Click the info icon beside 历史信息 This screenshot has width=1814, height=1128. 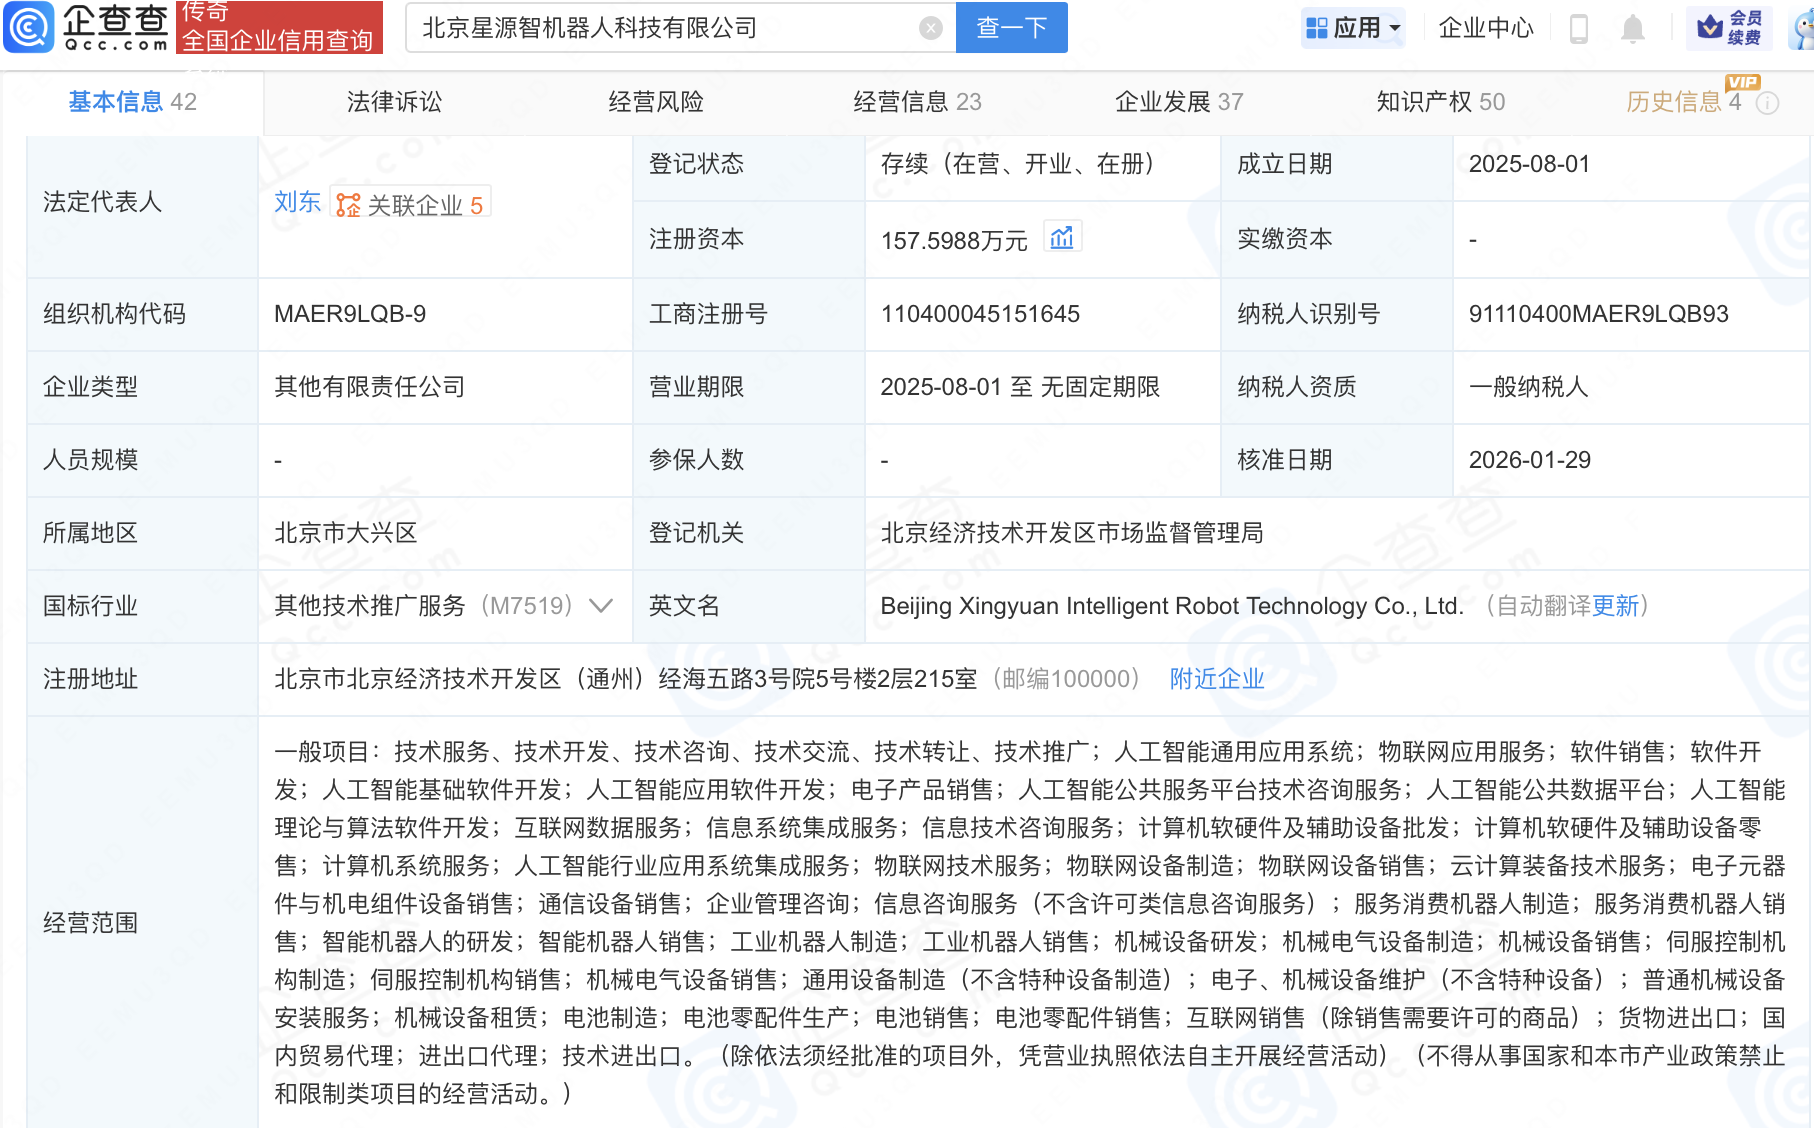point(1769,102)
